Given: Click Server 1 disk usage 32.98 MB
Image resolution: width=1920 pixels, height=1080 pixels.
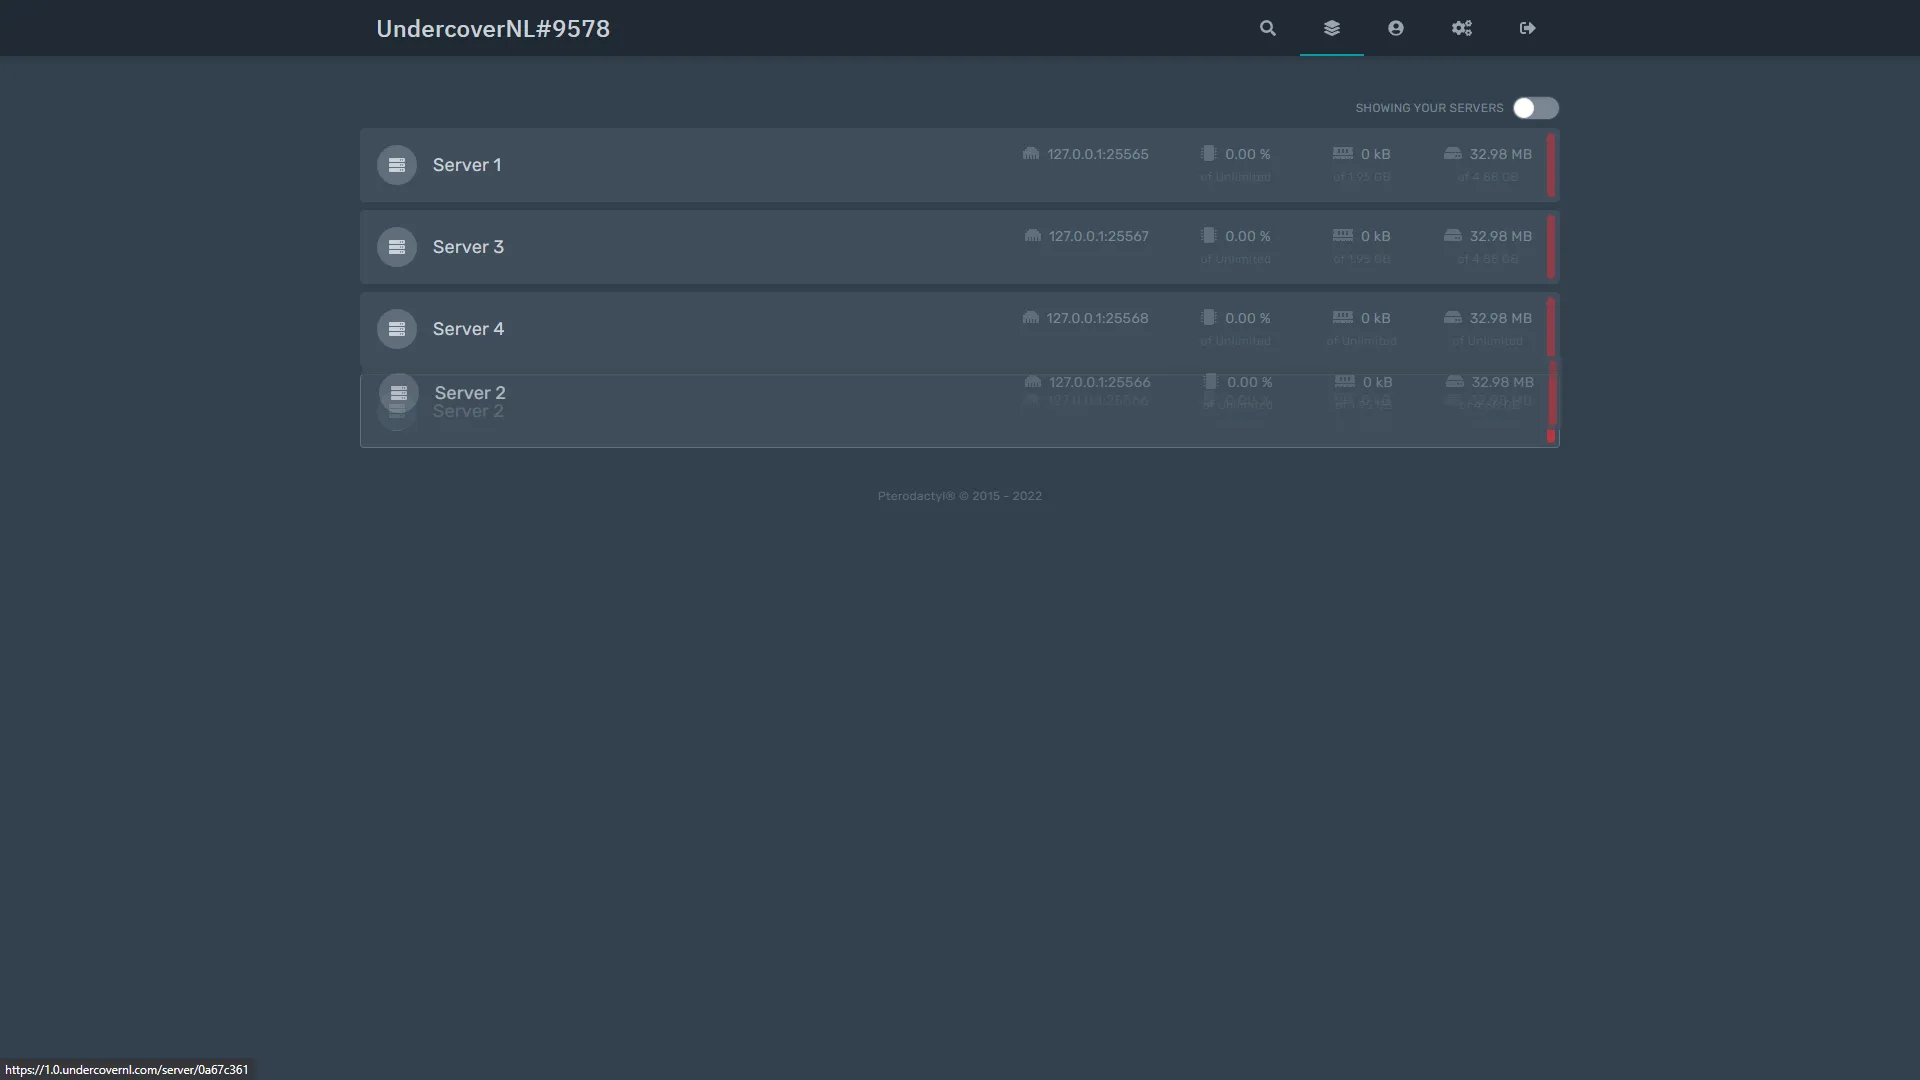Looking at the screenshot, I should tap(1500, 154).
